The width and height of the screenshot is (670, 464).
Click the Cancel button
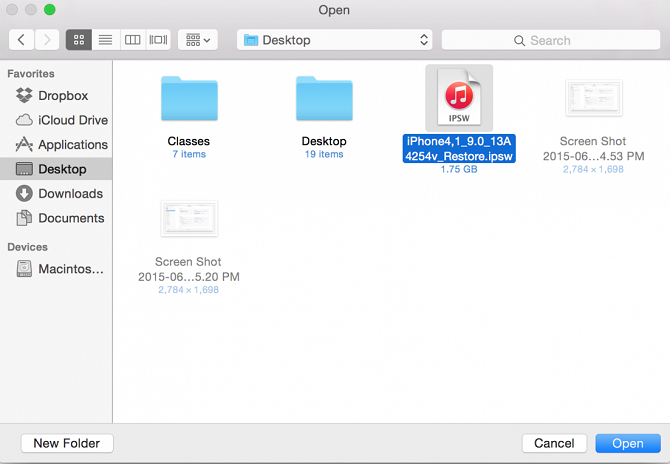coord(553,443)
